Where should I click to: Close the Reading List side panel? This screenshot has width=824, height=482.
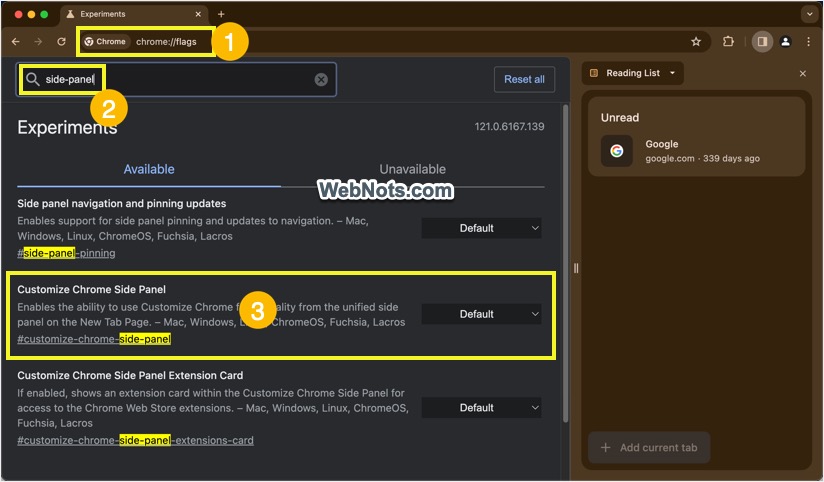tap(802, 74)
